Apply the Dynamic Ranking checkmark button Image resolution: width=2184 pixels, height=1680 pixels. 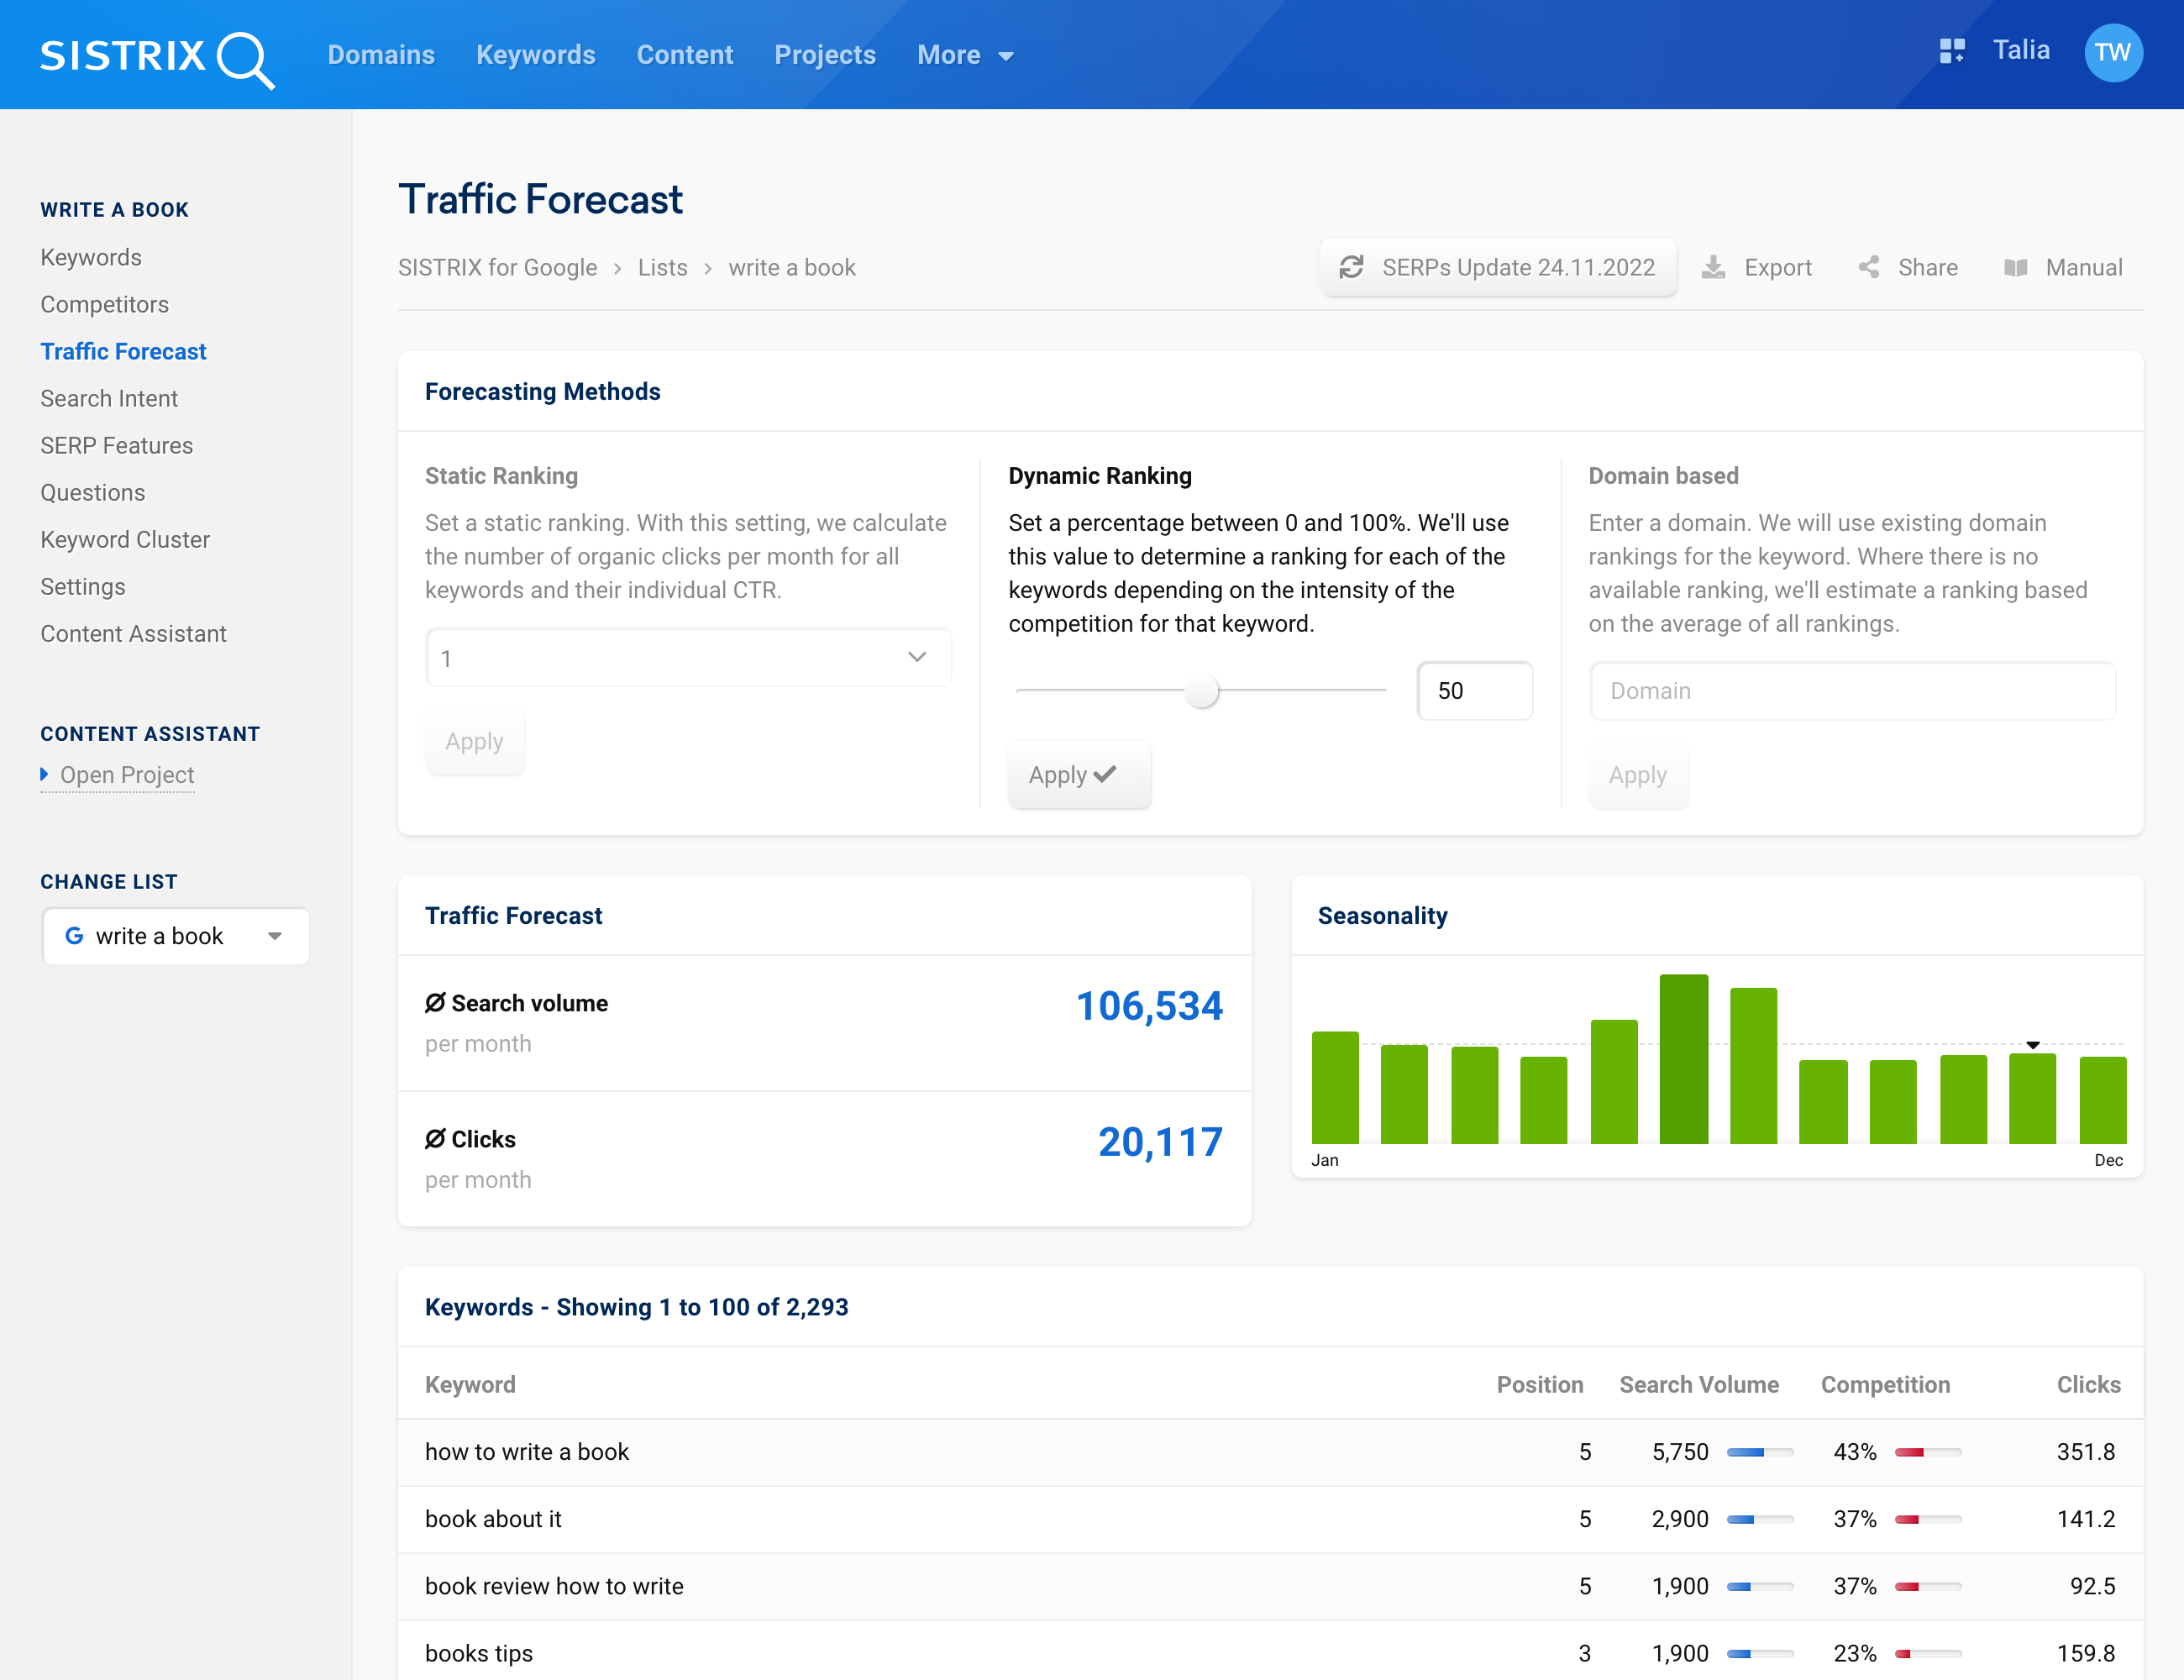pyautogui.click(x=1076, y=773)
